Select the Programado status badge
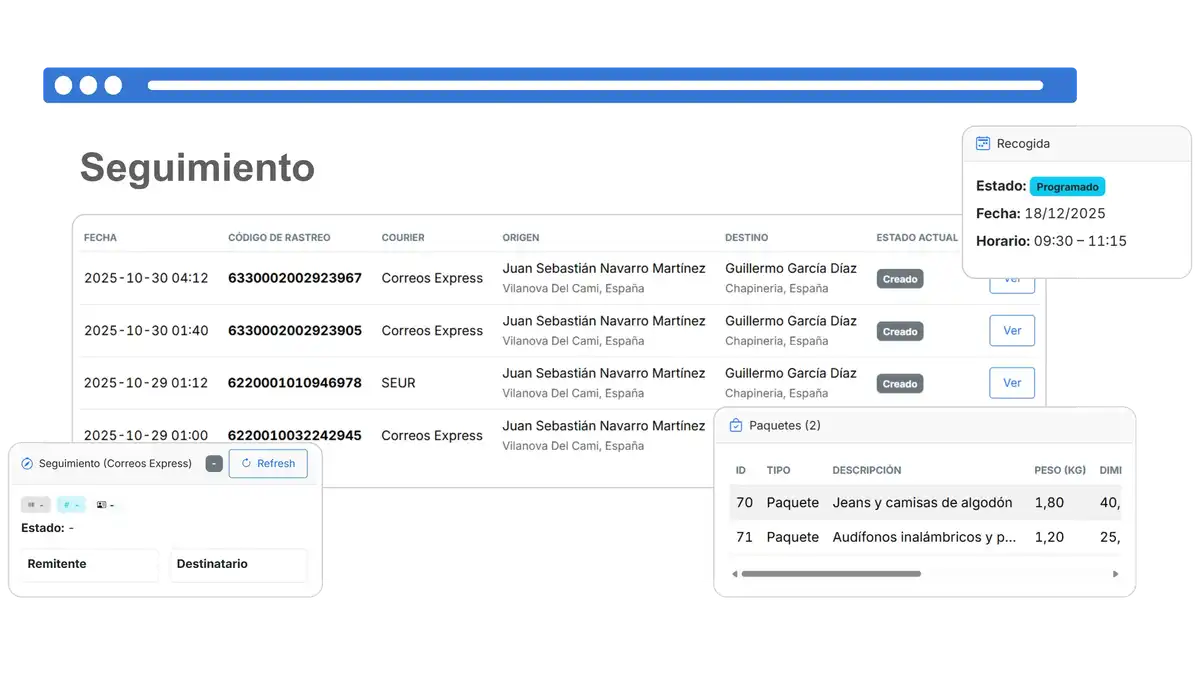 pyautogui.click(x=1067, y=186)
